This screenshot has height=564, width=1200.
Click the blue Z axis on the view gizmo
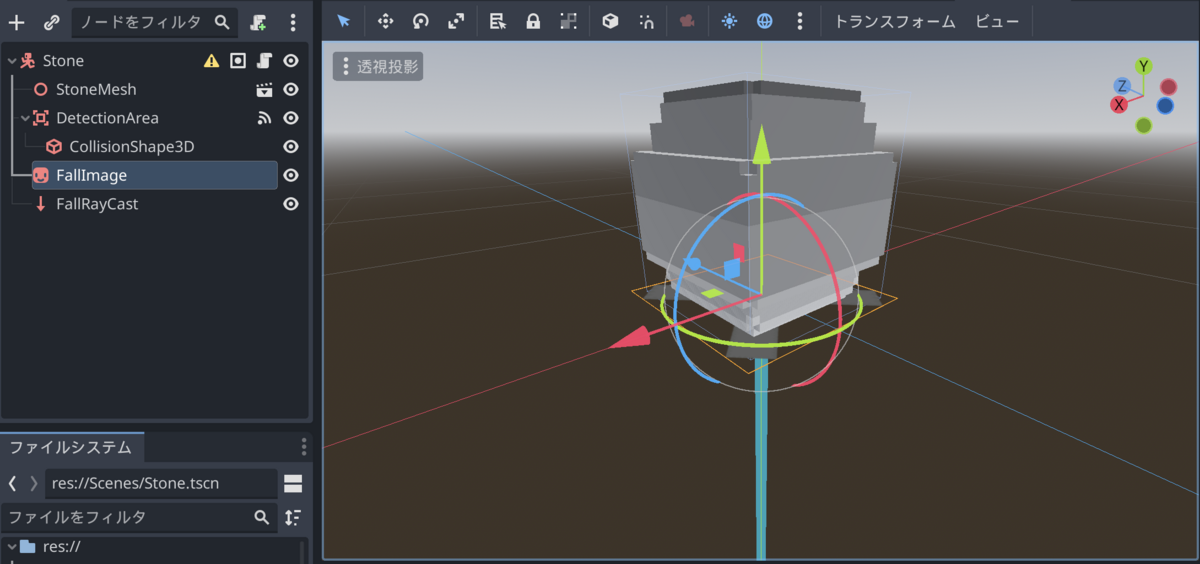pyautogui.click(x=1123, y=86)
